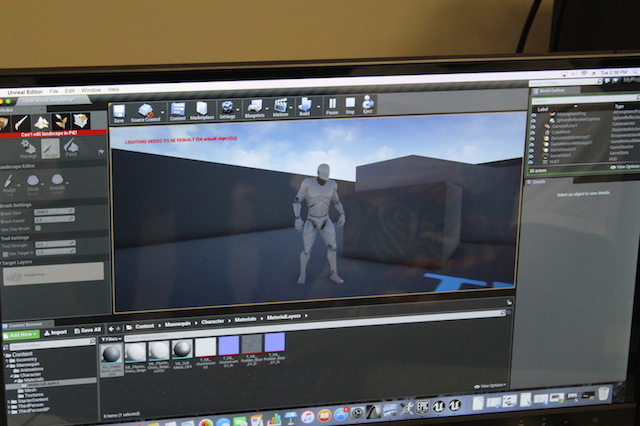The image size is (640, 426).
Task: Stop the play-in-editor session
Action: [x=350, y=105]
